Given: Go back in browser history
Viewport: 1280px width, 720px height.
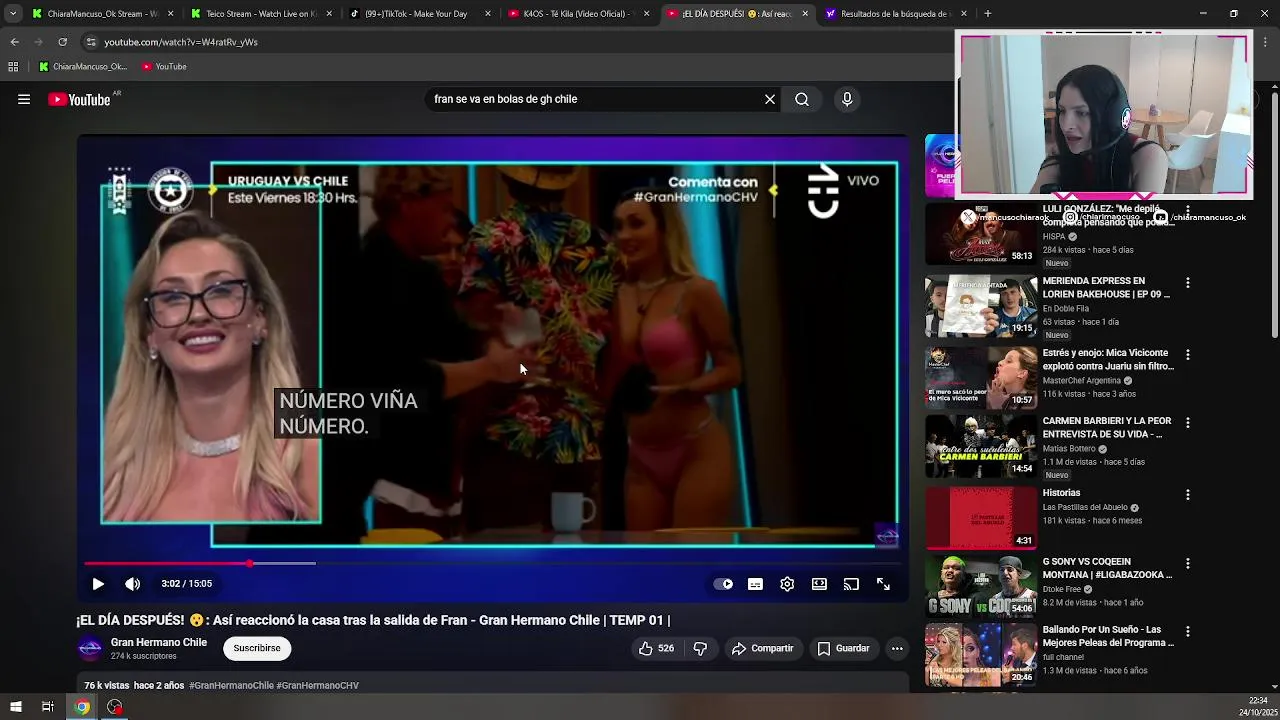Looking at the screenshot, I should 14,42.
